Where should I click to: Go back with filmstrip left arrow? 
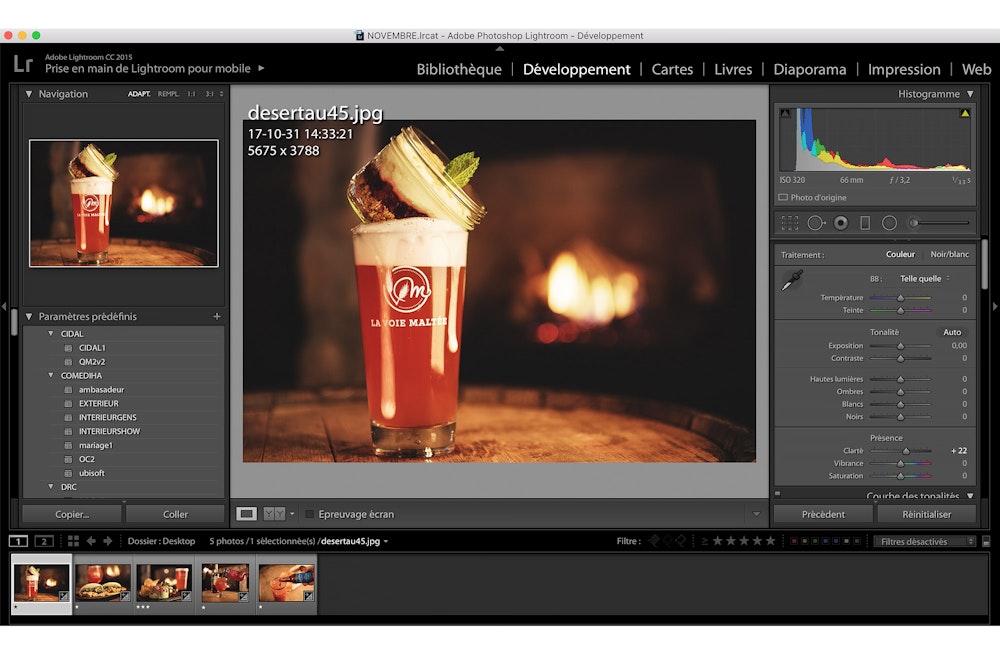pyautogui.click(x=91, y=541)
